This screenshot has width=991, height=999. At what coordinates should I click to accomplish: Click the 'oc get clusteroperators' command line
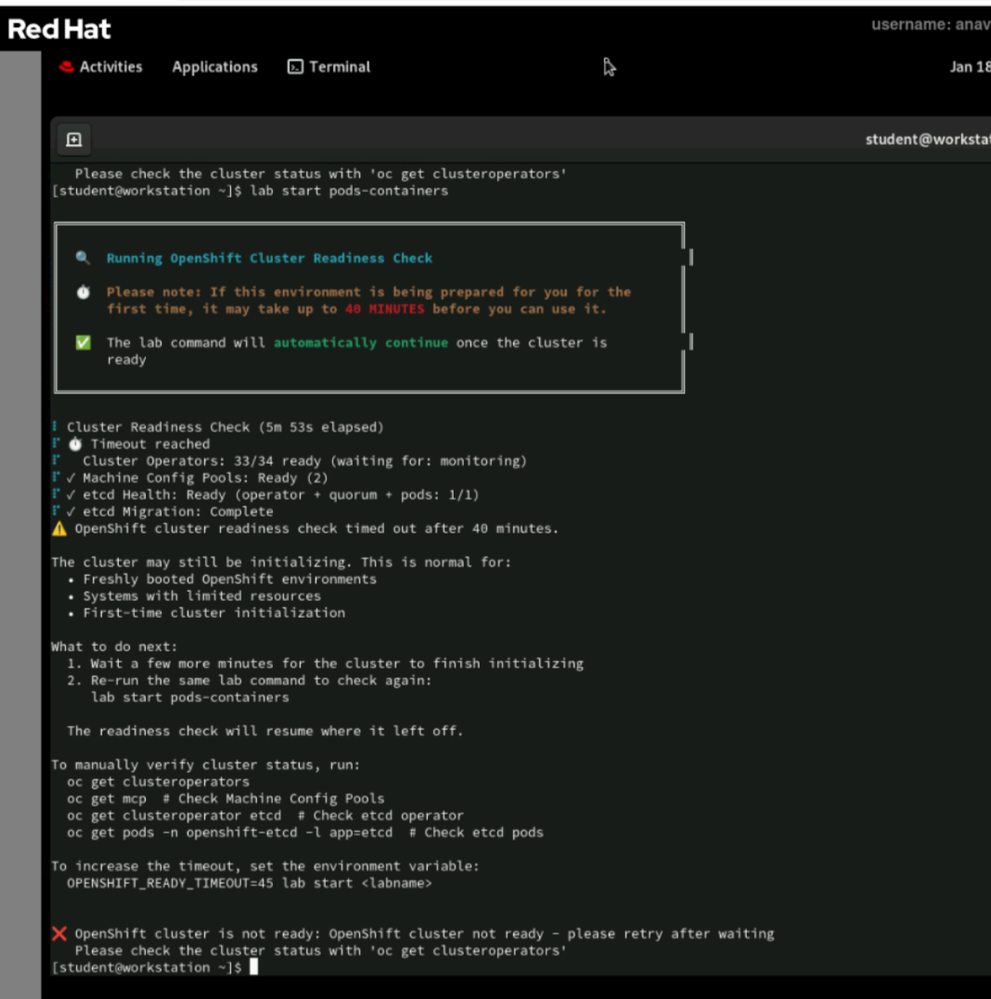[x=158, y=782]
